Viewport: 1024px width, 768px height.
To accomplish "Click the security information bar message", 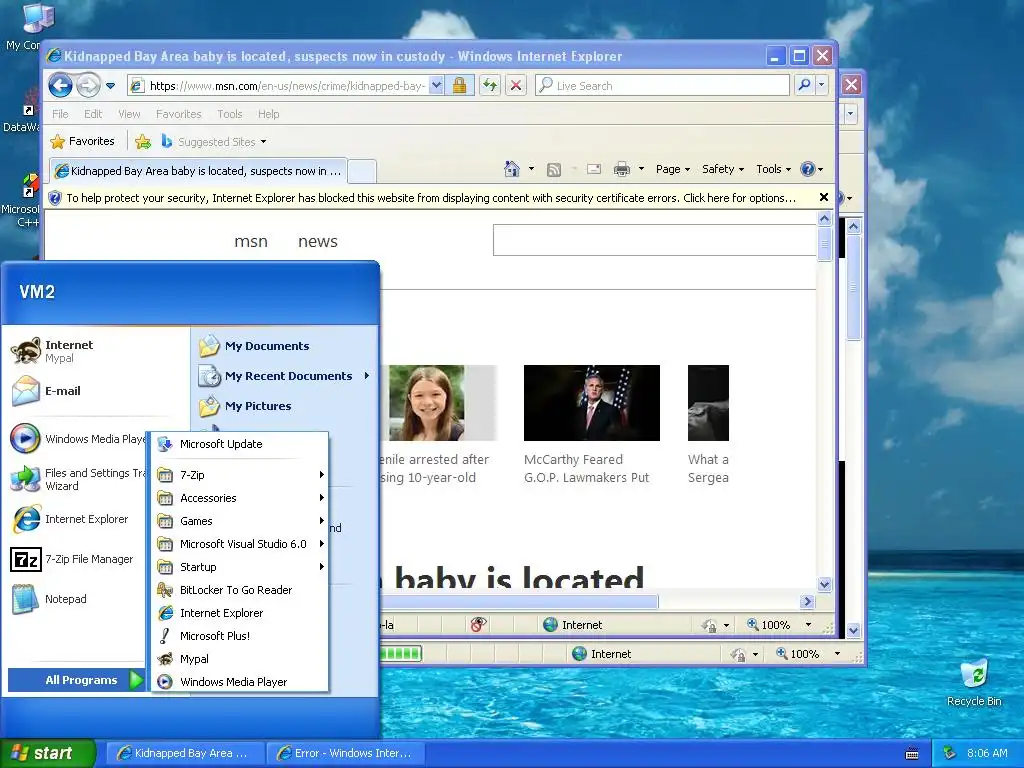I will click(430, 198).
